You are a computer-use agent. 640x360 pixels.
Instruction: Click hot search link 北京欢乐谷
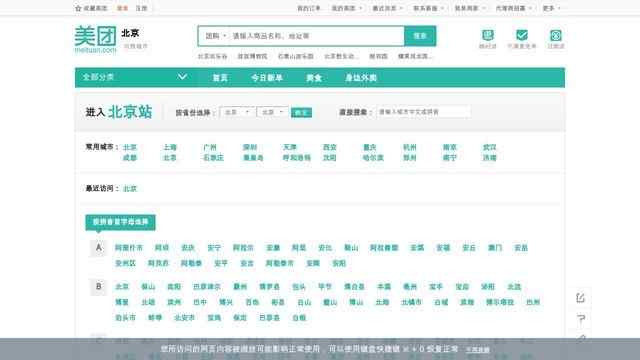(212, 56)
